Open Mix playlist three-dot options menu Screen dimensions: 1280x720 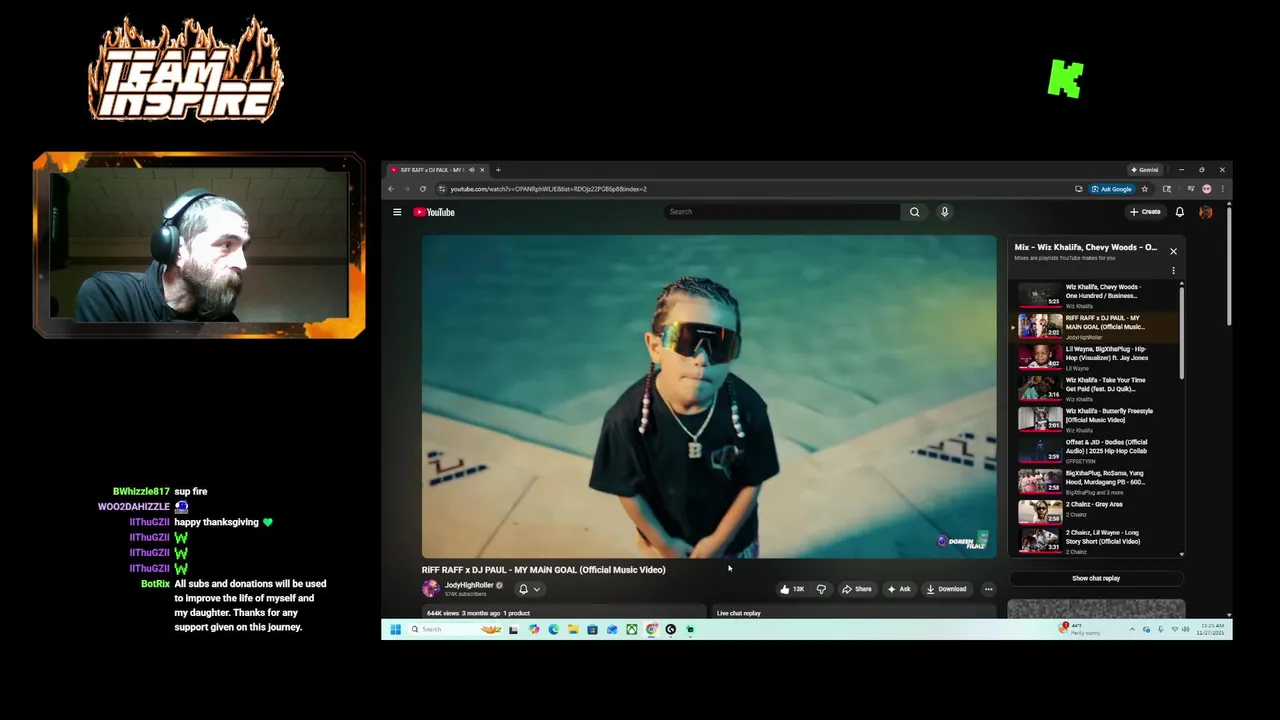pyautogui.click(x=1173, y=270)
